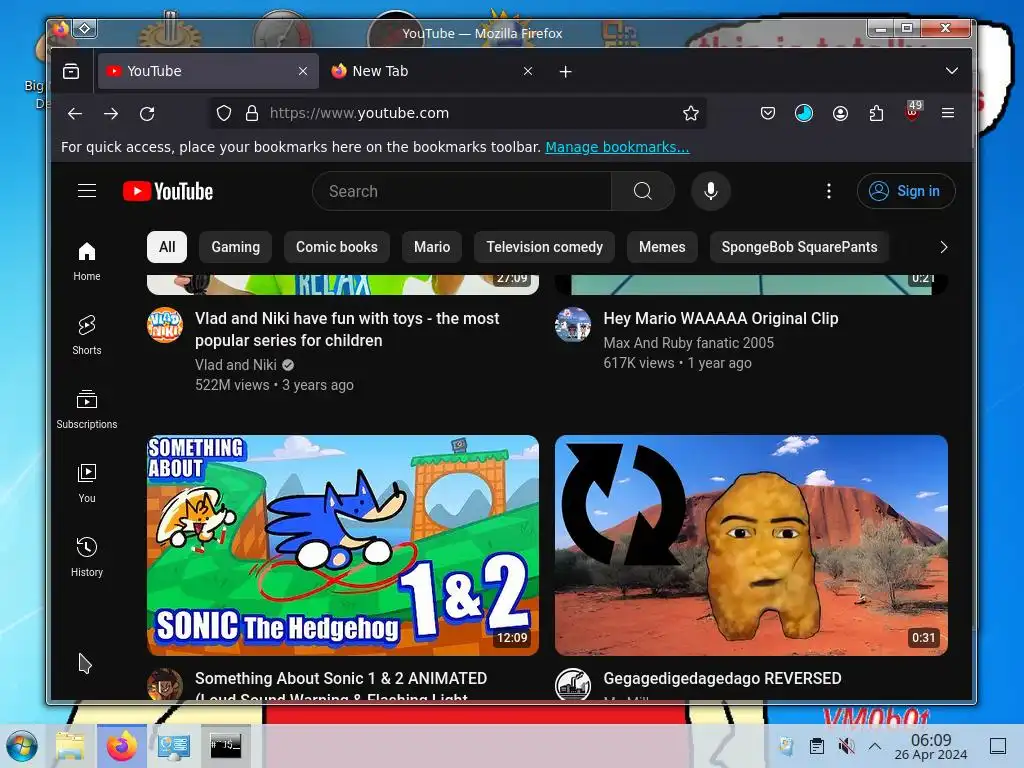
Task: Open Firefox View icon beside tabs
Action: coord(71,71)
